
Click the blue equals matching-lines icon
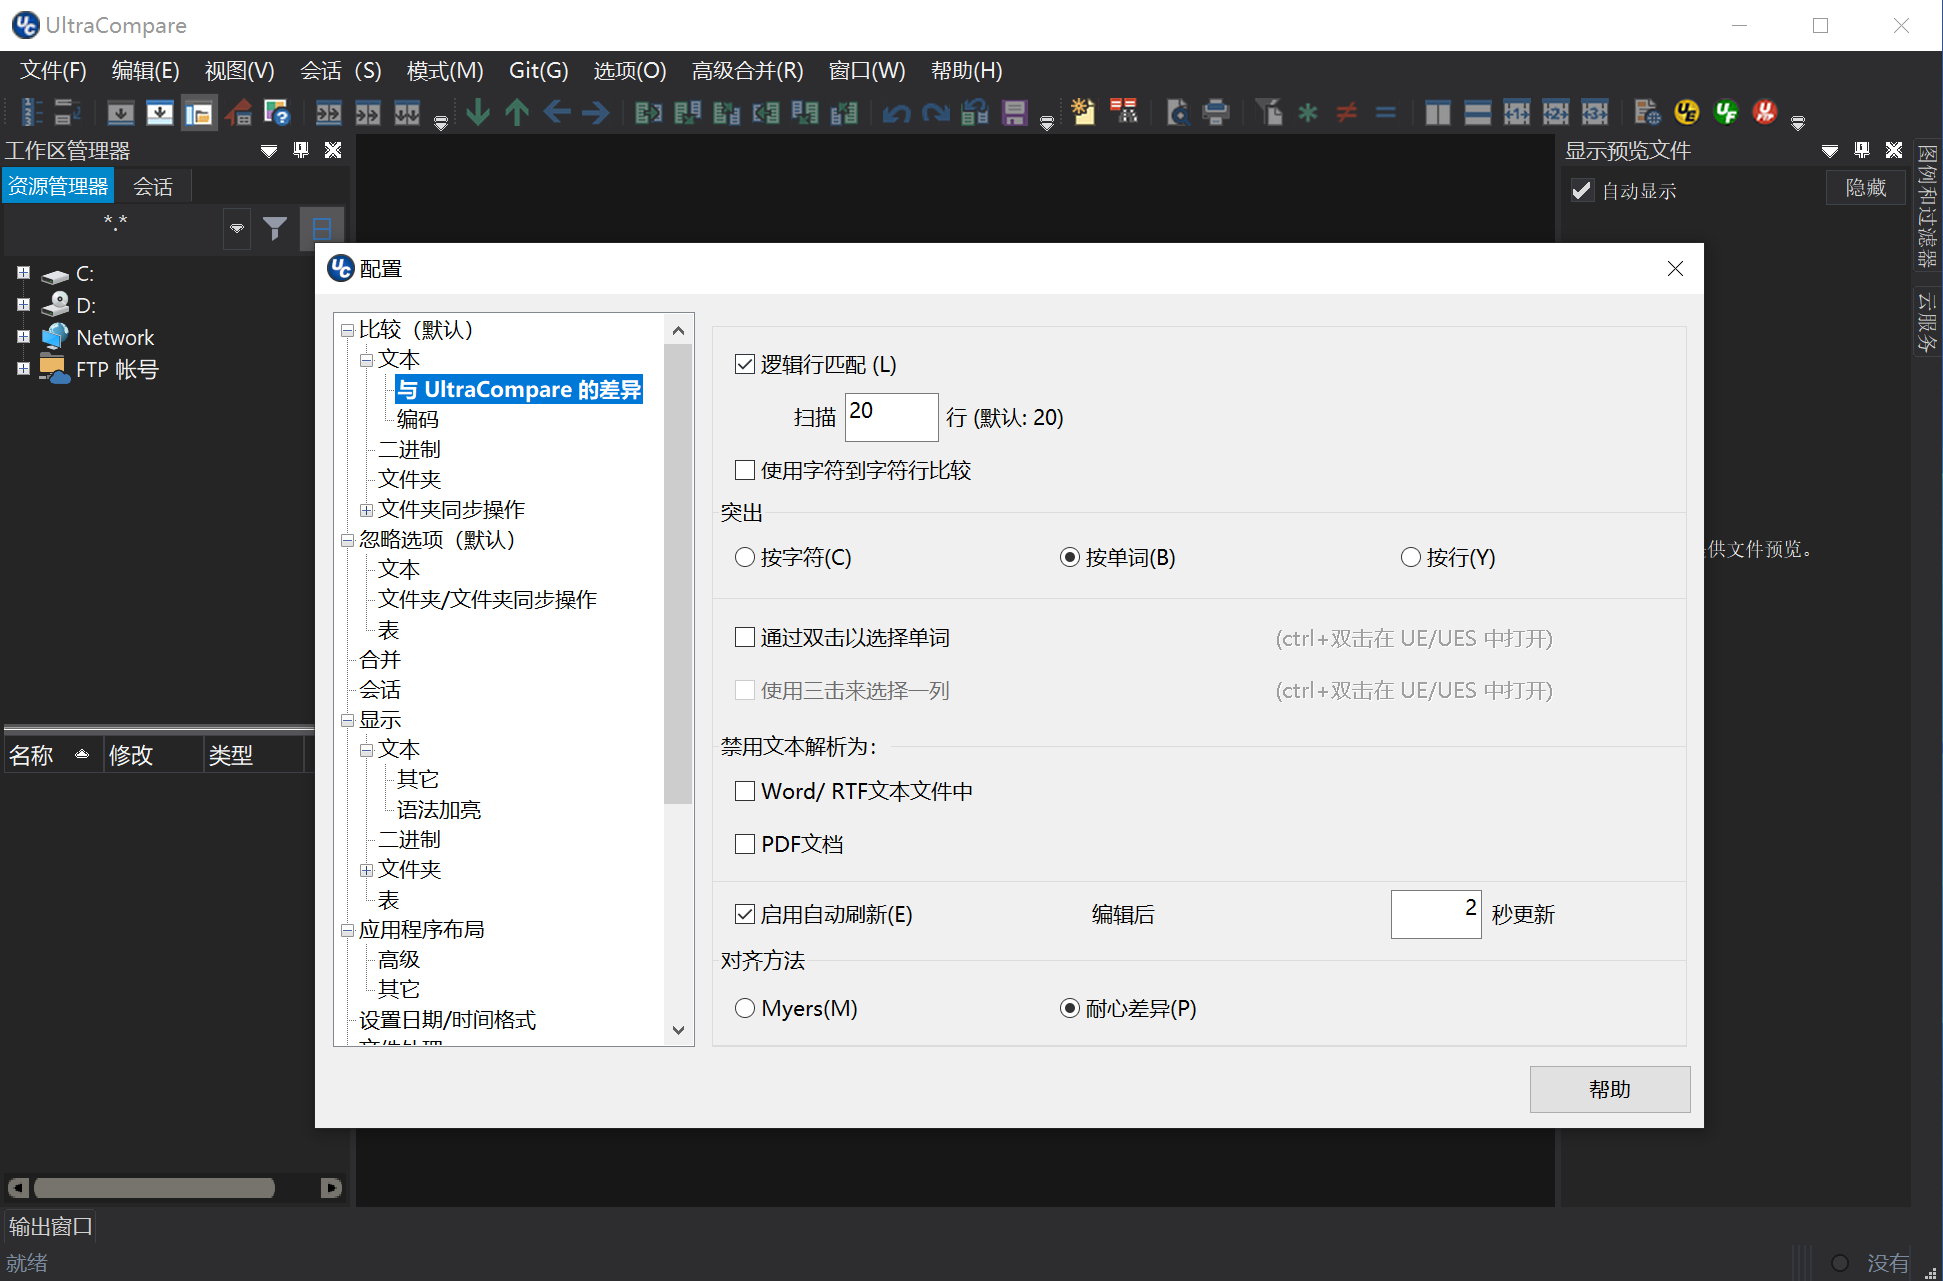(1385, 112)
